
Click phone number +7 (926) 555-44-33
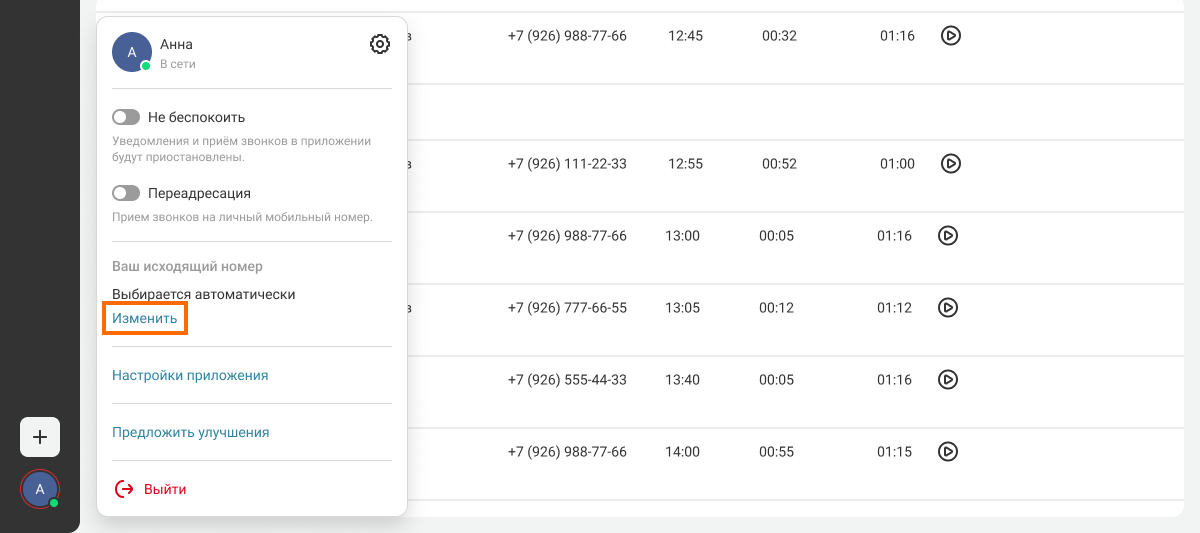click(x=567, y=380)
